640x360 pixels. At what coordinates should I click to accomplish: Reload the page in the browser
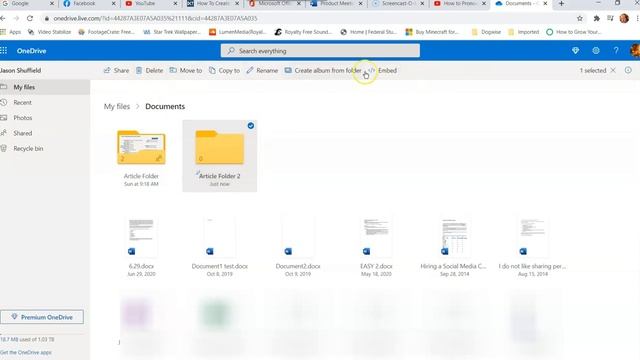coord(30,18)
